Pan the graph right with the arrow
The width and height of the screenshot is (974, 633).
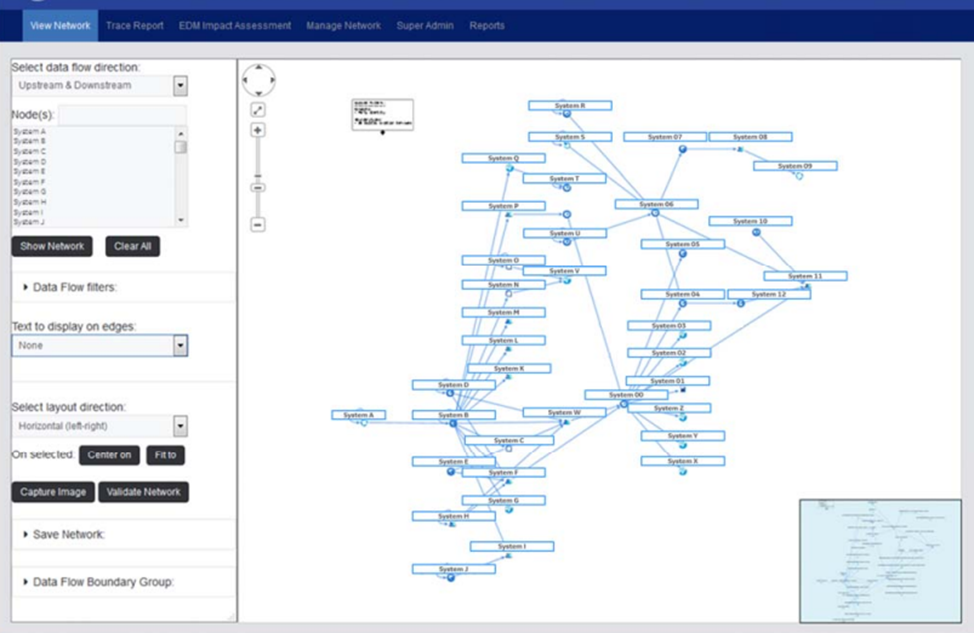coord(271,80)
